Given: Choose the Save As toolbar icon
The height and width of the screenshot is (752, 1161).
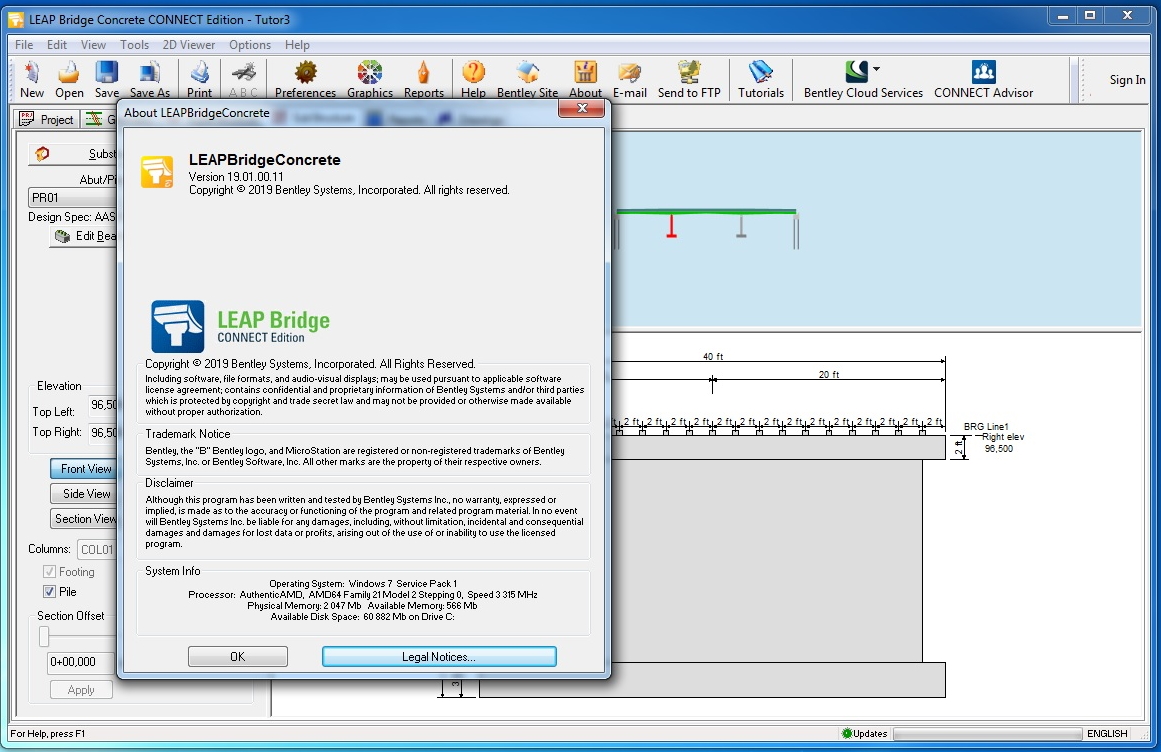Looking at the screenshot, I should [x=150, y=80].
